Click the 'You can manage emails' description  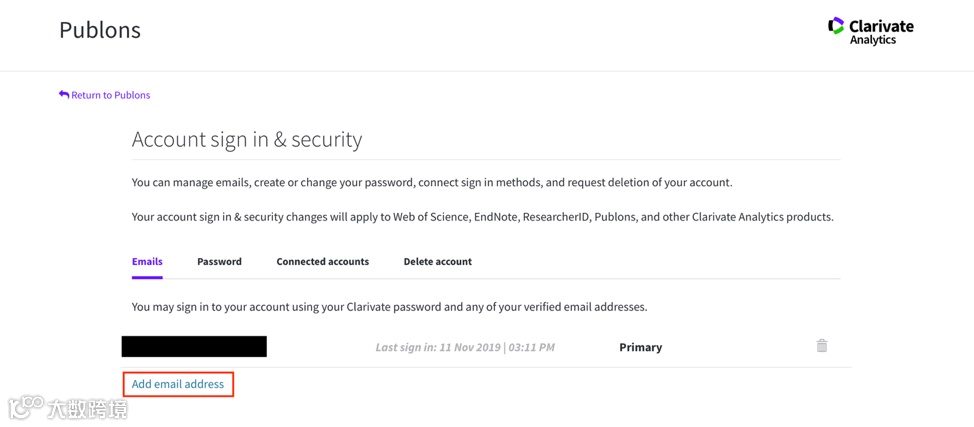(432, 183)
